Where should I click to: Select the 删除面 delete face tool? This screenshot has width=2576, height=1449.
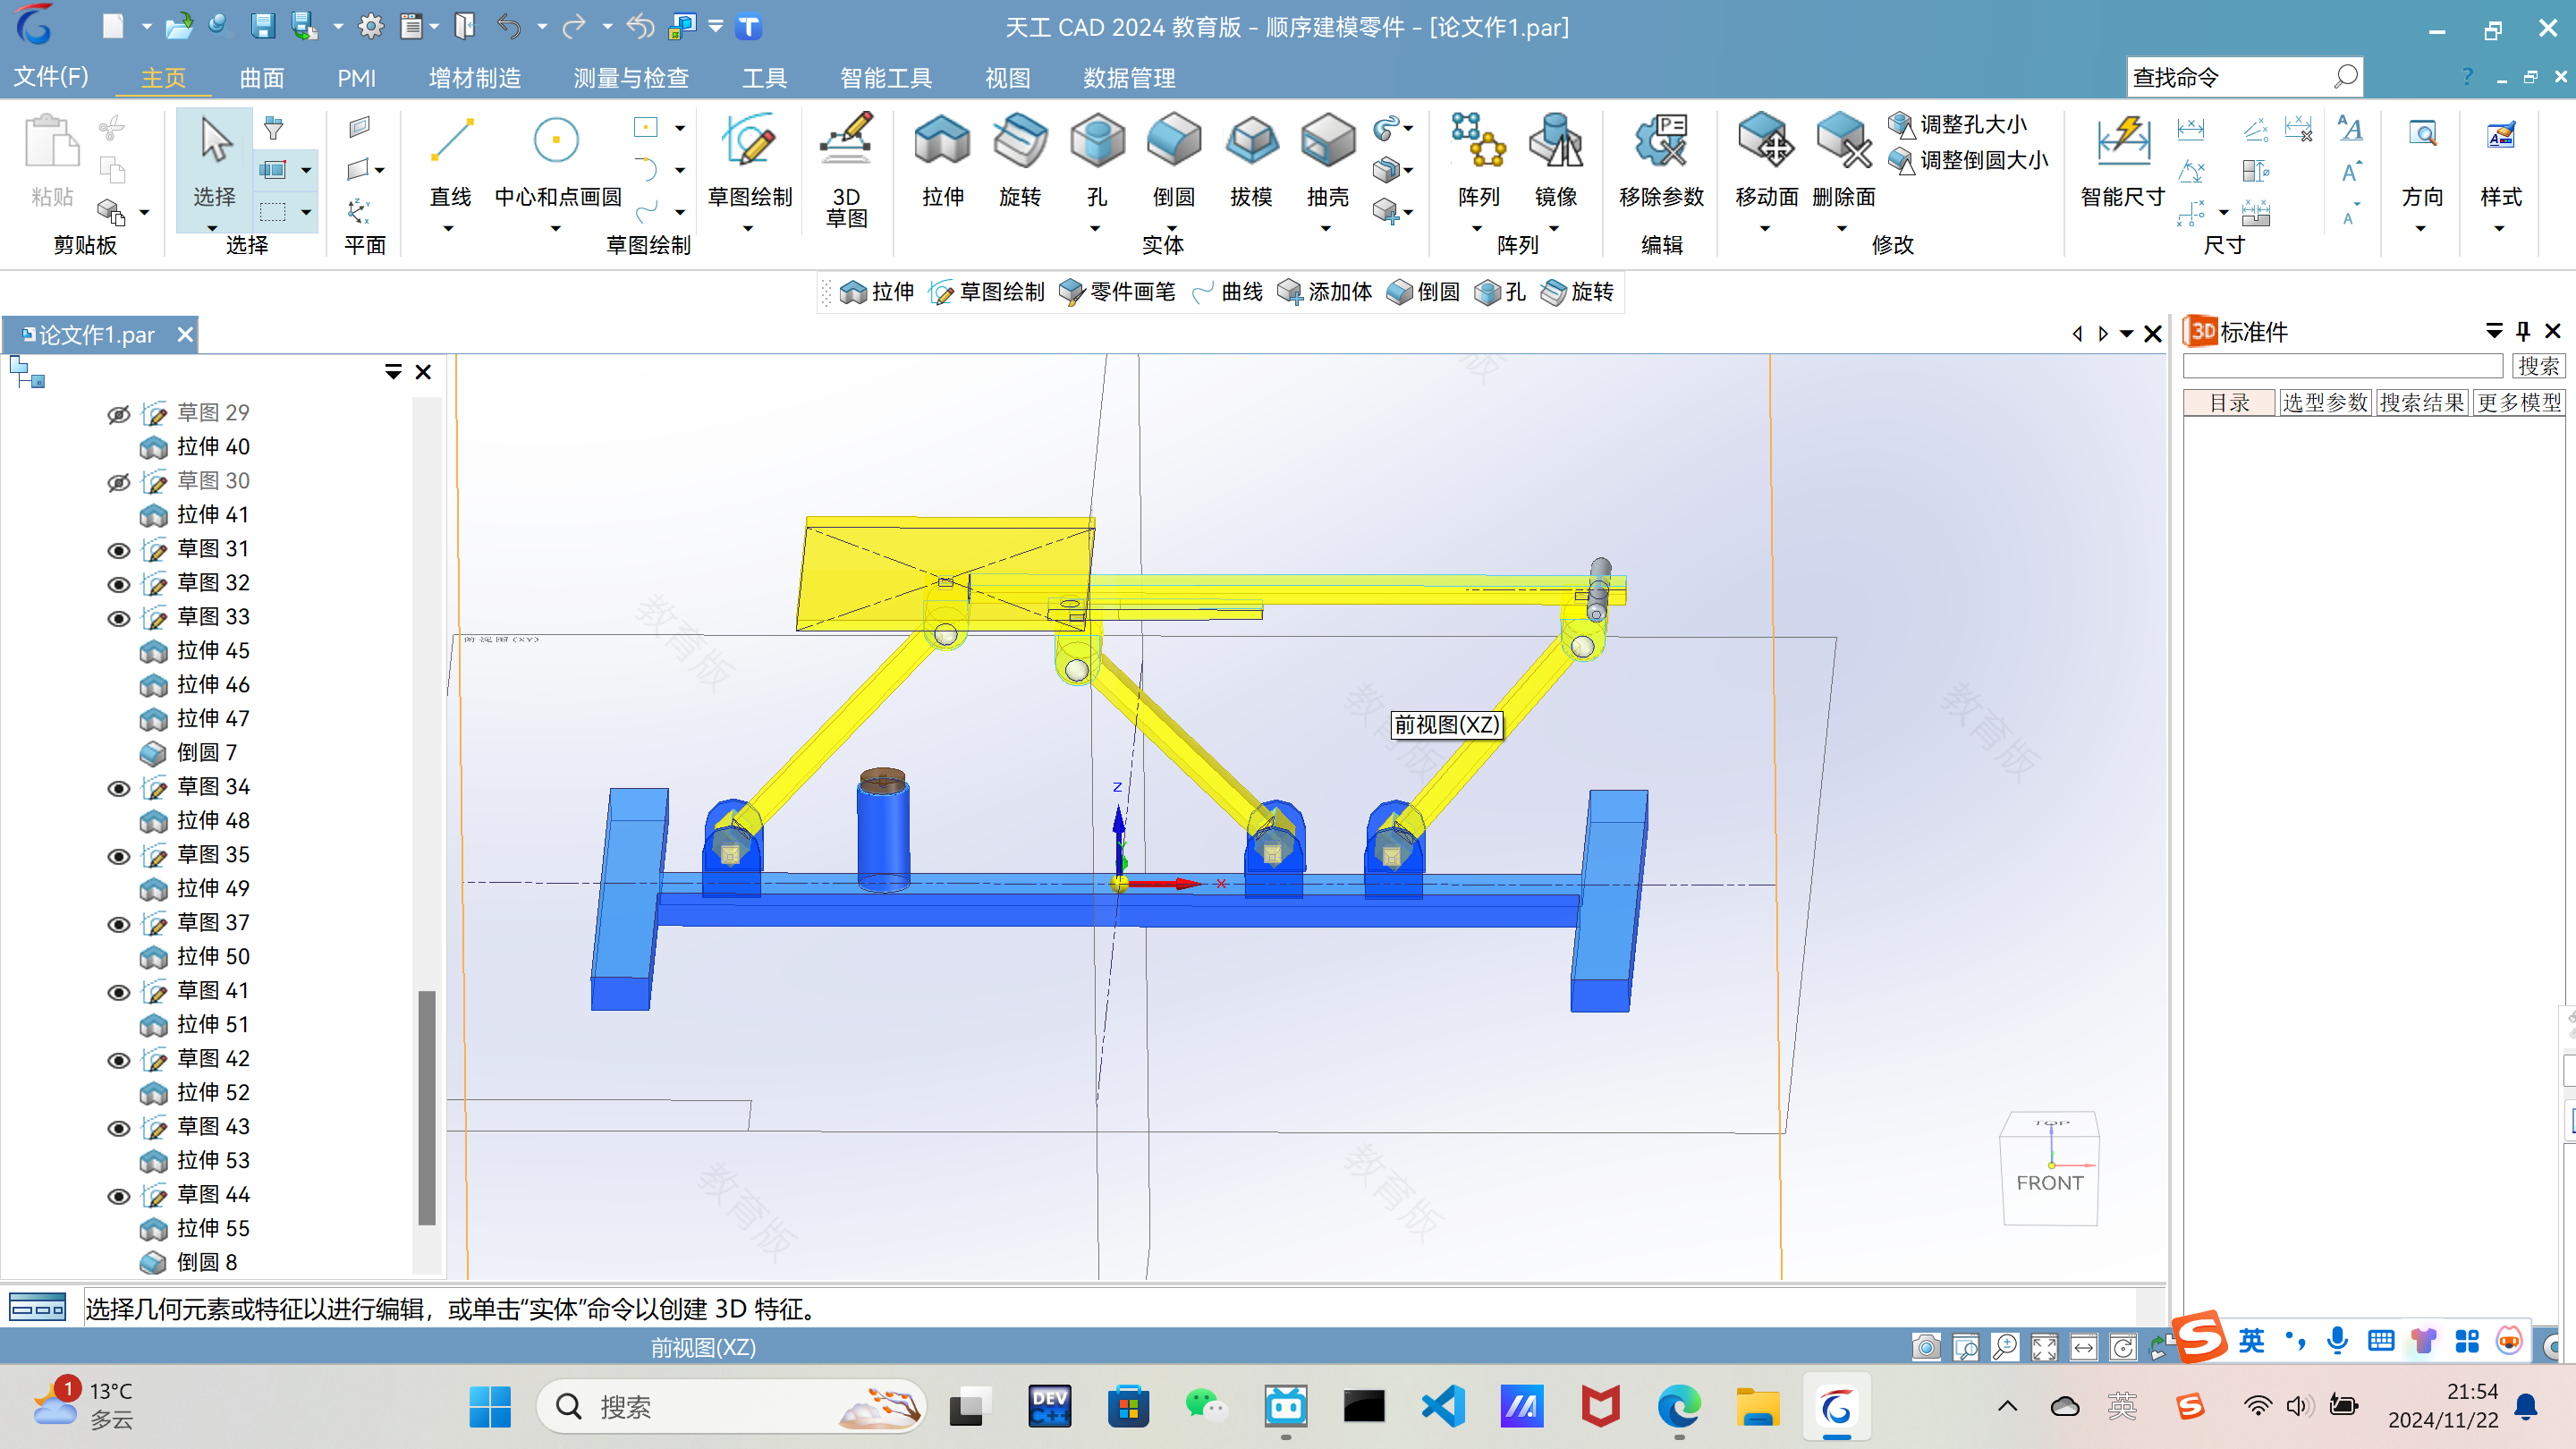(x=1843, y=160)
